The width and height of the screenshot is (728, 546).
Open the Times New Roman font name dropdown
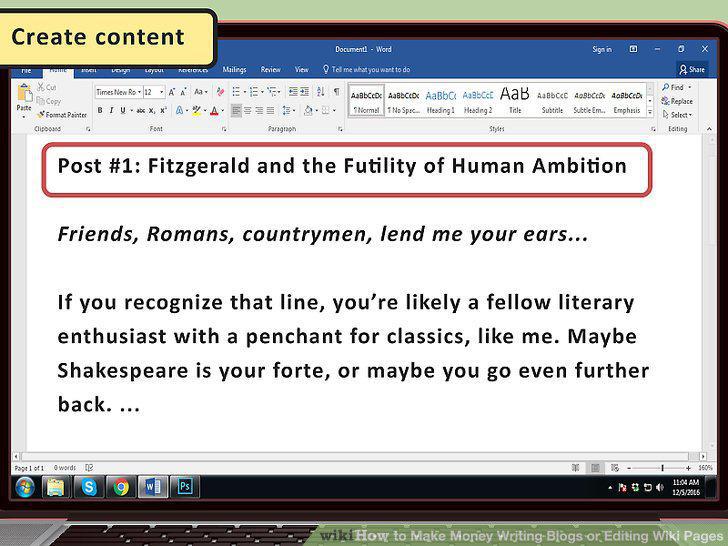139,92
